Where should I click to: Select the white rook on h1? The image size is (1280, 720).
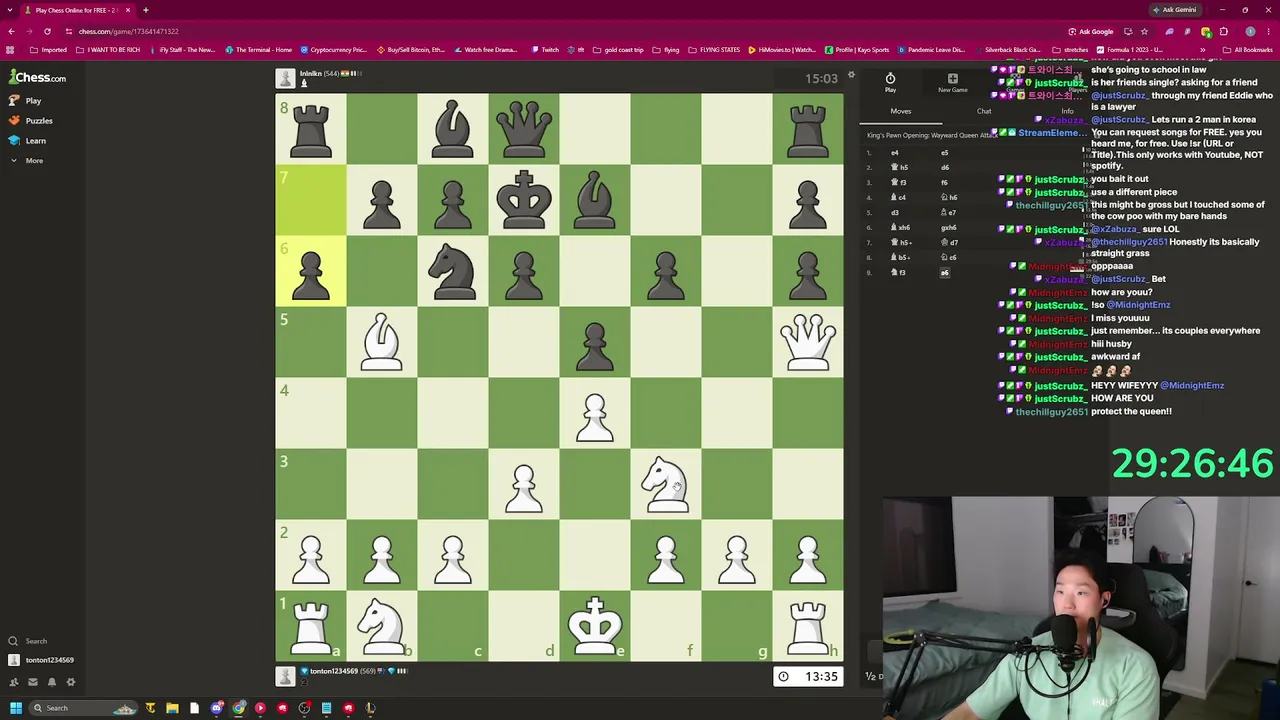click(807, 626)
